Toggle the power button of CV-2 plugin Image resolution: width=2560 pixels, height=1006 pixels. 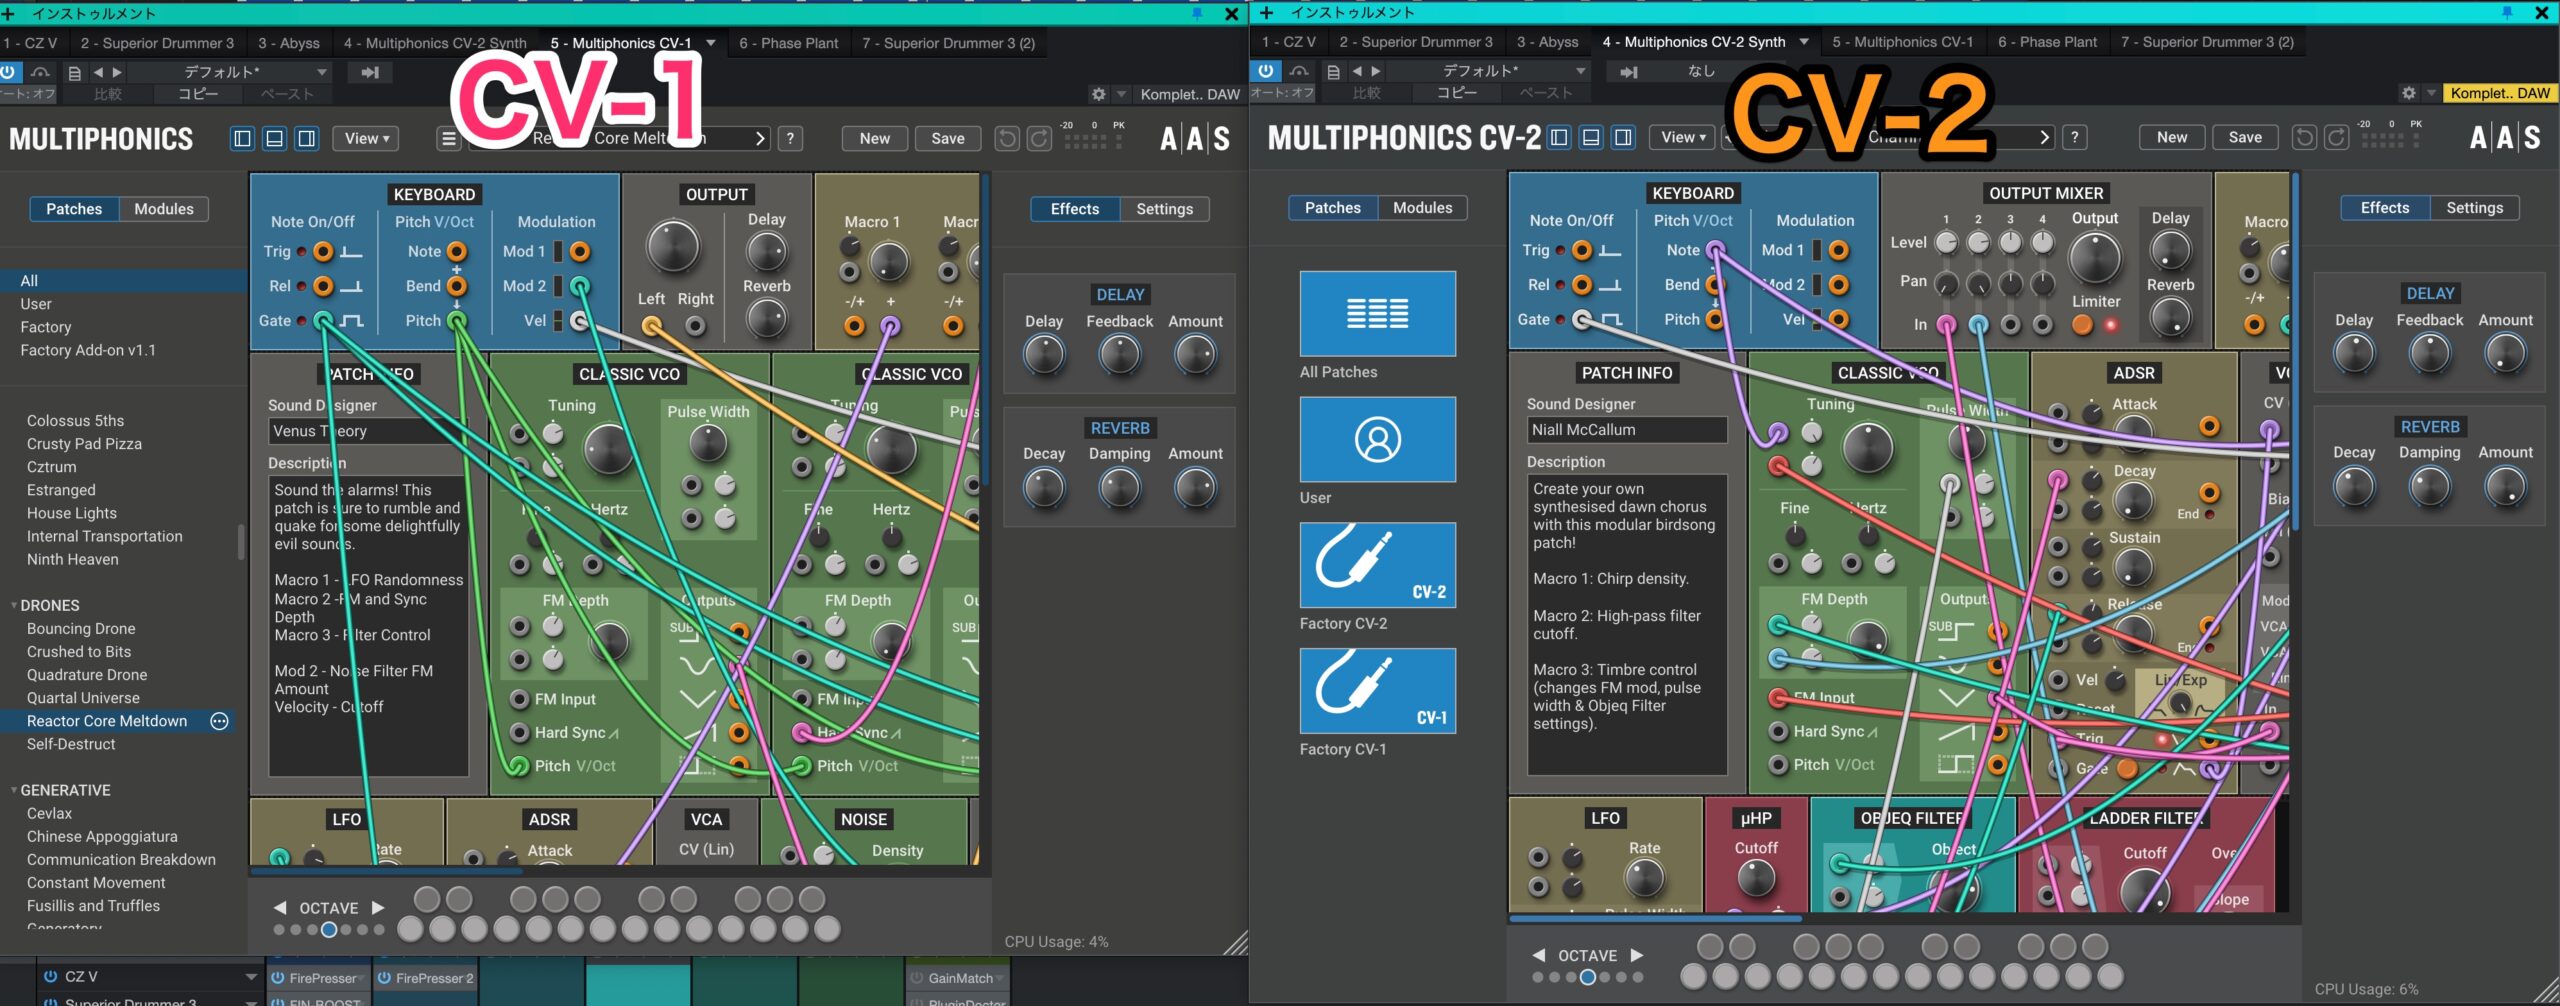(1265, 71)
